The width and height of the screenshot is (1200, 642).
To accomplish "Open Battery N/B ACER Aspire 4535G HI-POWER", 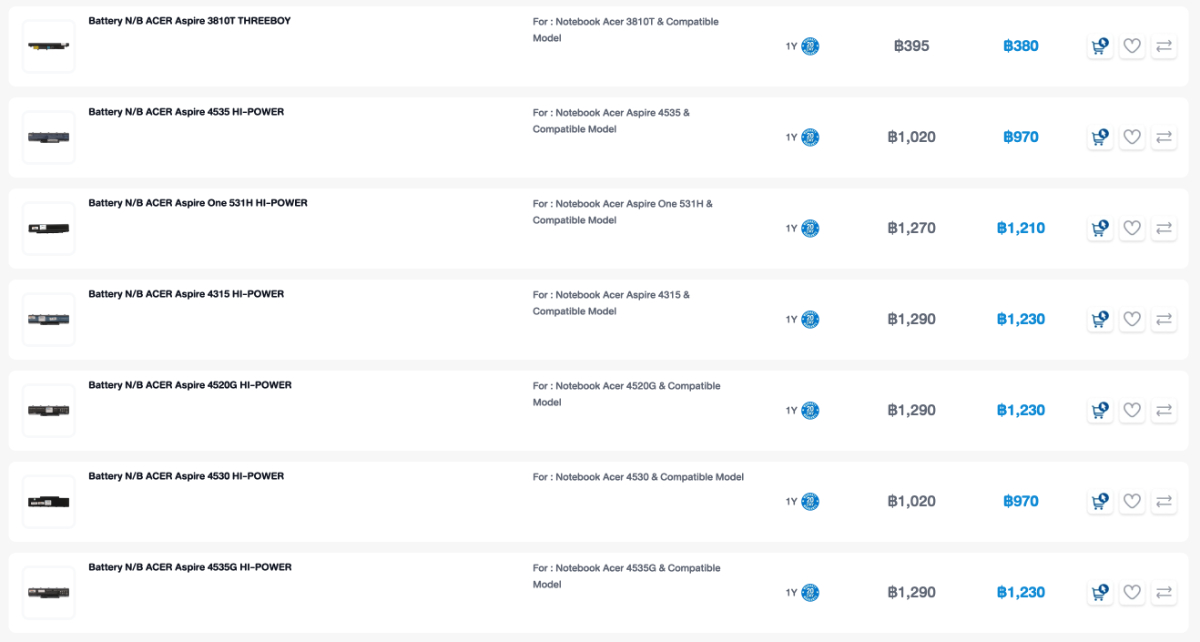I will [x=190, y=567].
